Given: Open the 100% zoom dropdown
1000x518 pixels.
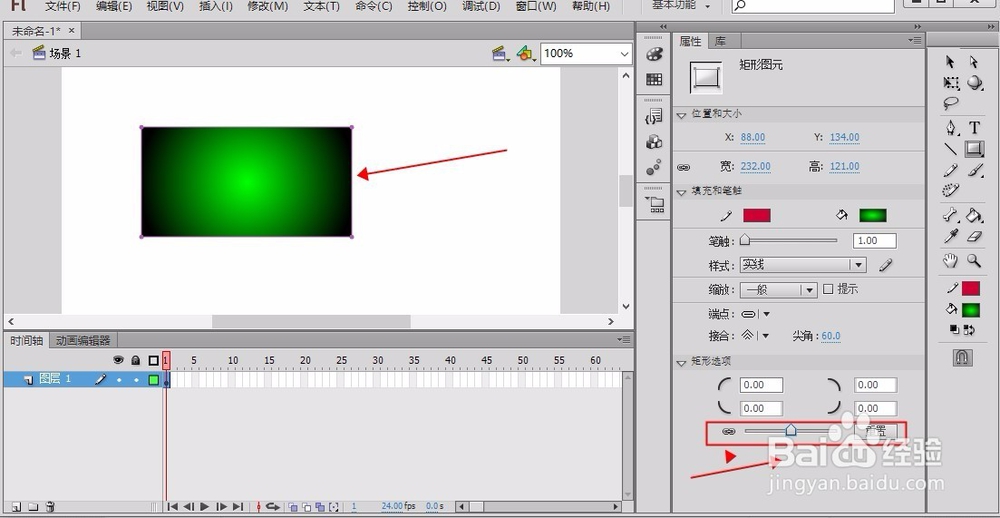Looking at the screenshot, I should coord(625,54).
